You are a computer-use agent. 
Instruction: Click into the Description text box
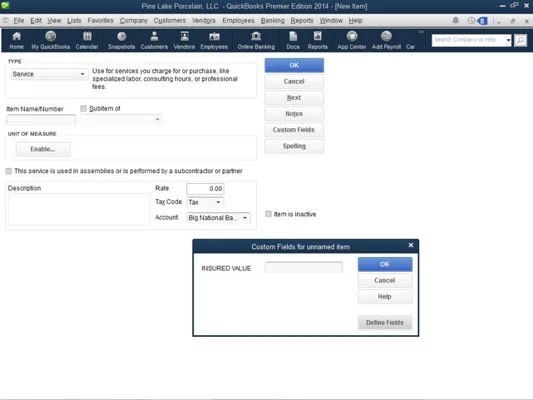pos(79,209)
